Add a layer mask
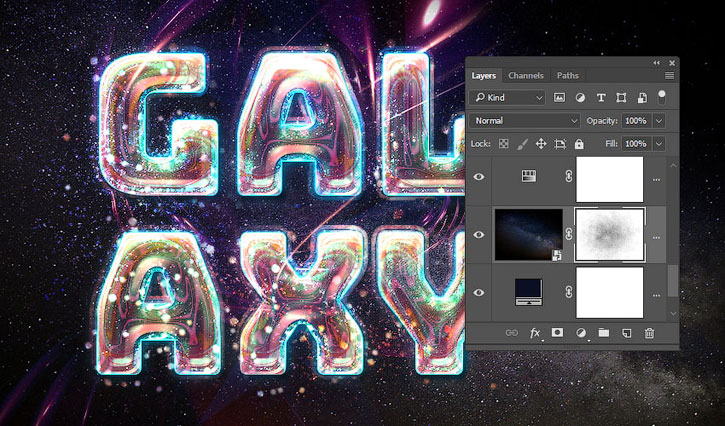This screenshot has height=426, width=725. (x=558, y=333)
